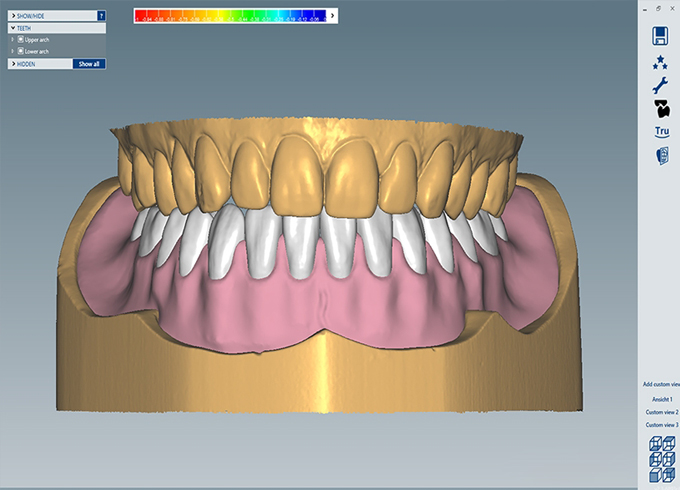Expand the SHOW/HIDE panel header

point(12,16)
